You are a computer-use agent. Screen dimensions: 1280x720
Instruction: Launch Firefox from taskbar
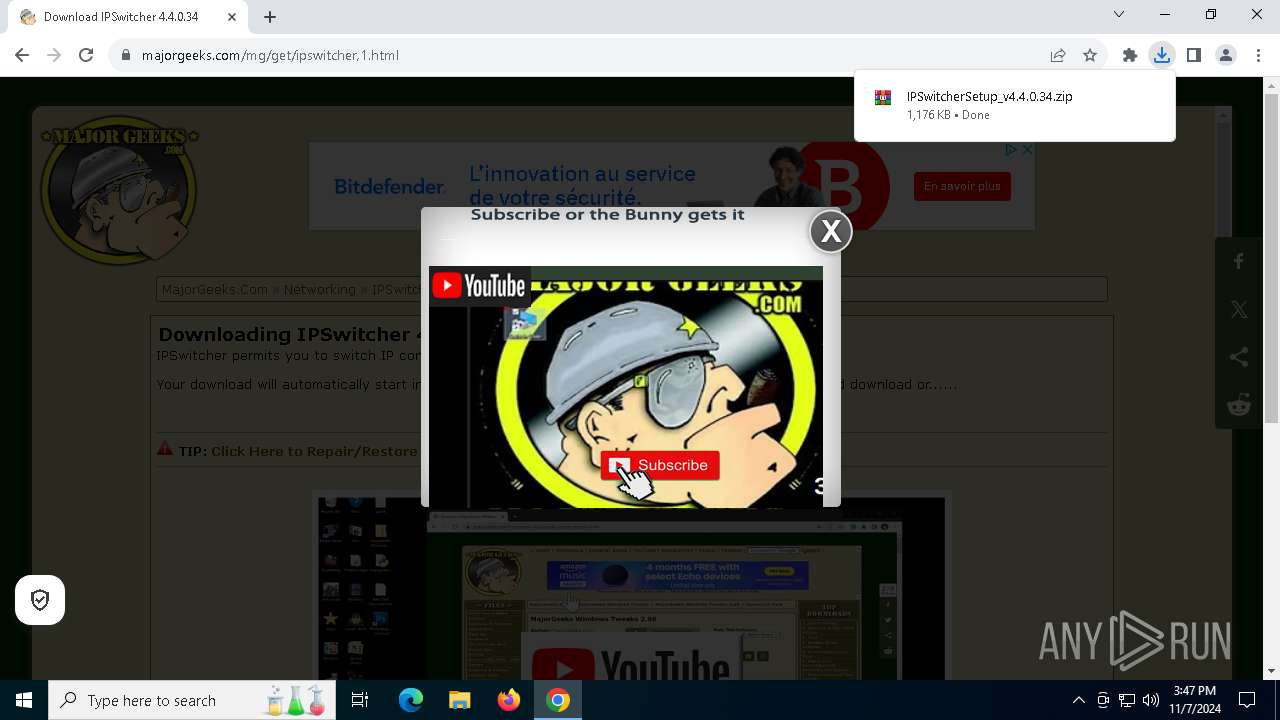pos(509,700)
